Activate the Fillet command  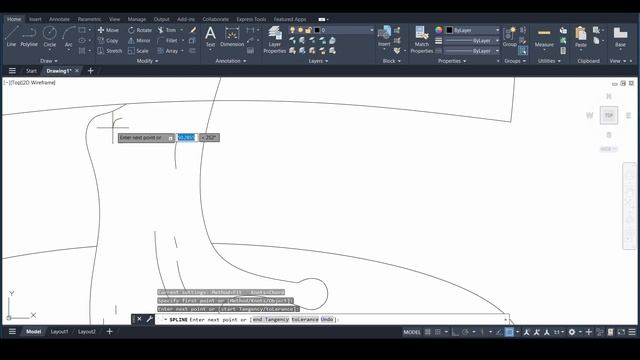tap(167, 40)
